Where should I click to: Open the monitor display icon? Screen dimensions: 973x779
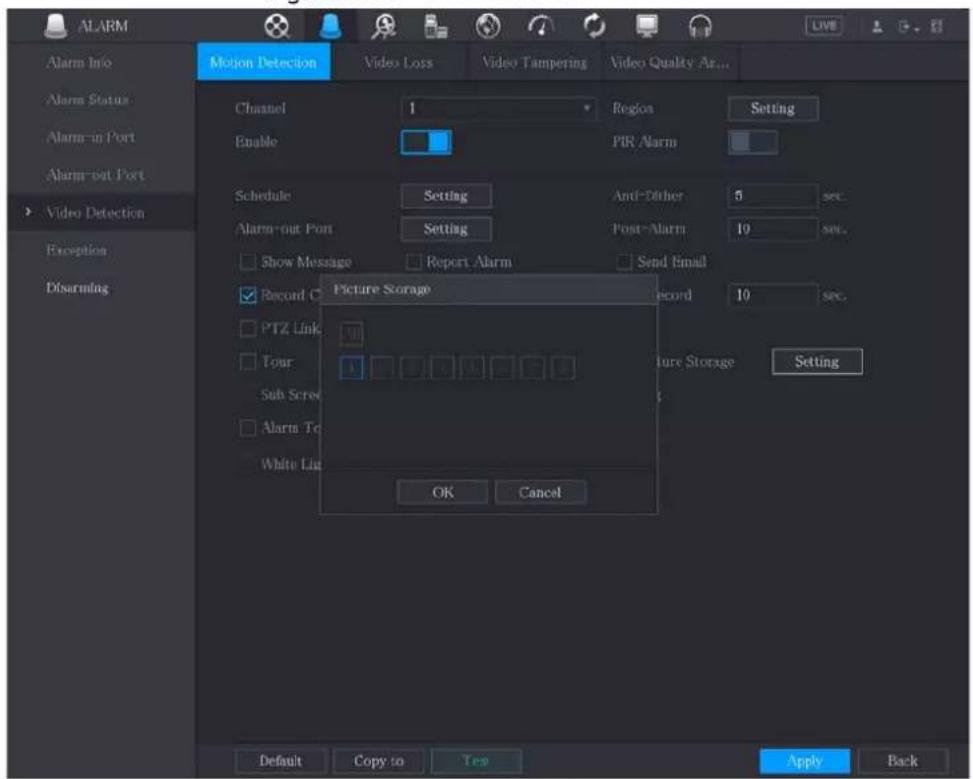[647, 27]
